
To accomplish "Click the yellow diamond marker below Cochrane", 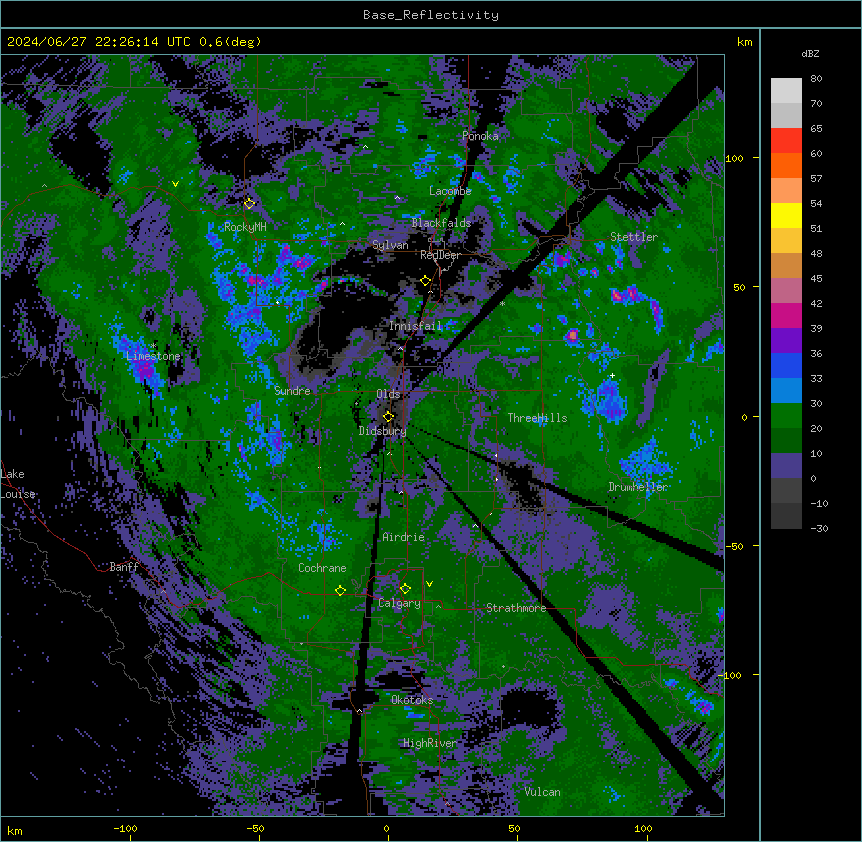I will click(x=340, y=590).
